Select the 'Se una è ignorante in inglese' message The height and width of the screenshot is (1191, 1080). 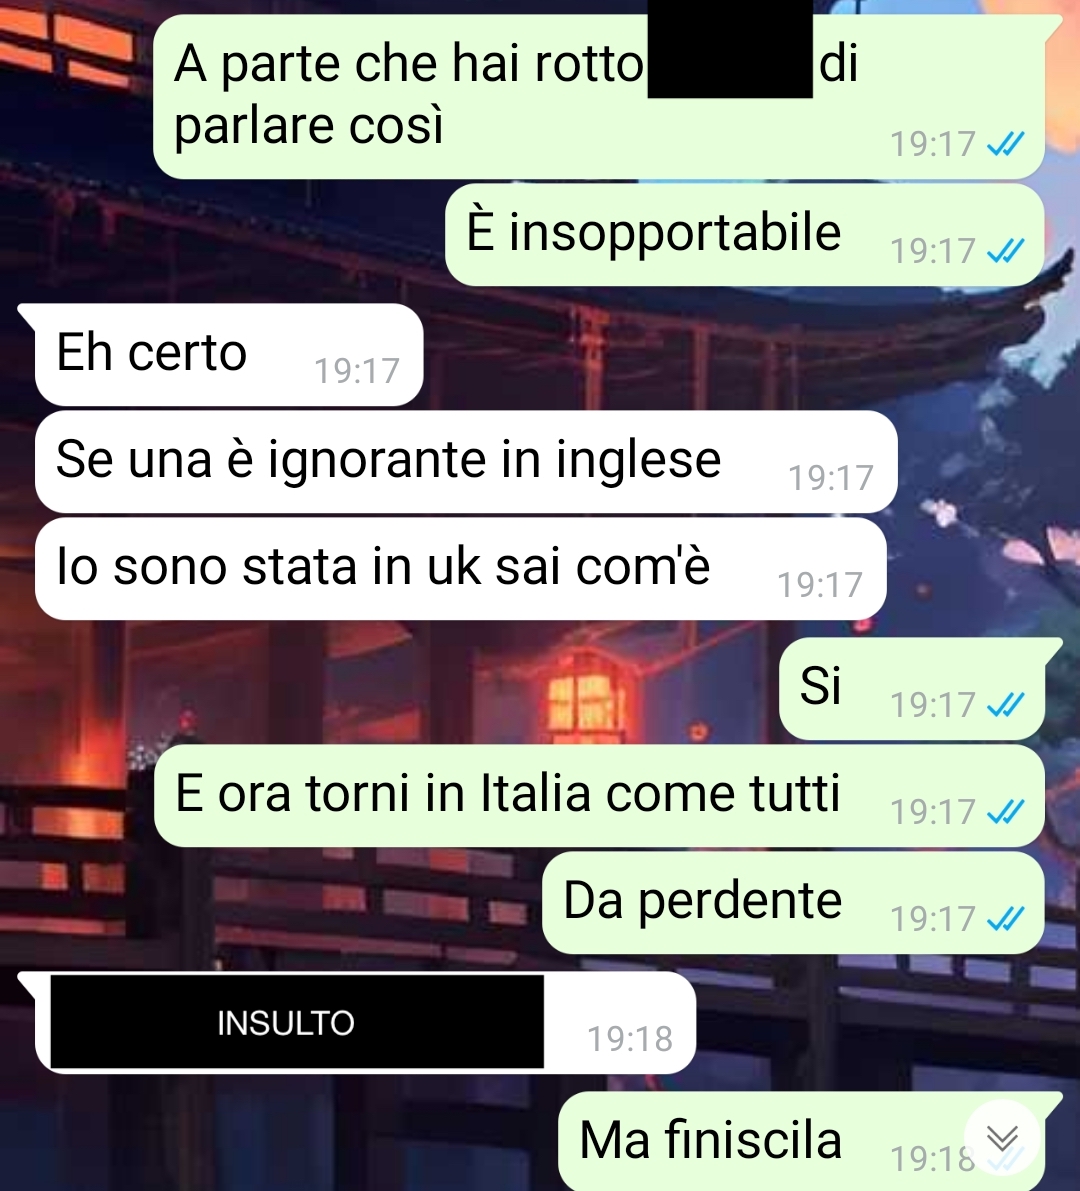click(466, 462)
